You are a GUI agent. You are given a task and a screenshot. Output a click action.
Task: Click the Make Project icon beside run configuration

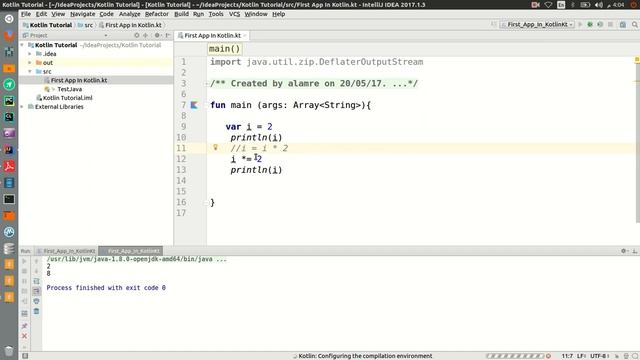click(x=494, y=24)
